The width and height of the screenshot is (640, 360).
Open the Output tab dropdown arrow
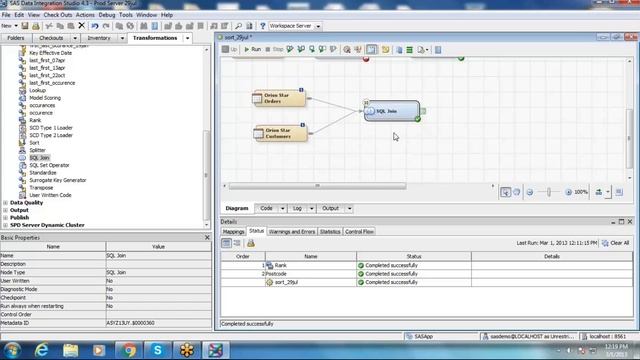[349, 209]
